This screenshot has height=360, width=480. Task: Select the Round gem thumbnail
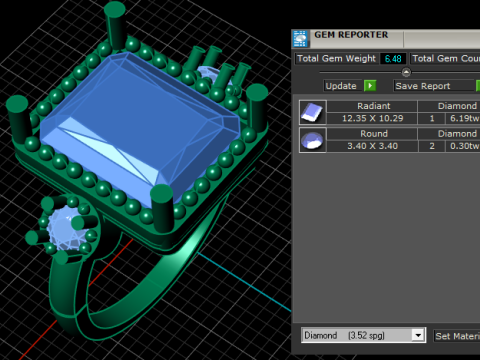313,140
